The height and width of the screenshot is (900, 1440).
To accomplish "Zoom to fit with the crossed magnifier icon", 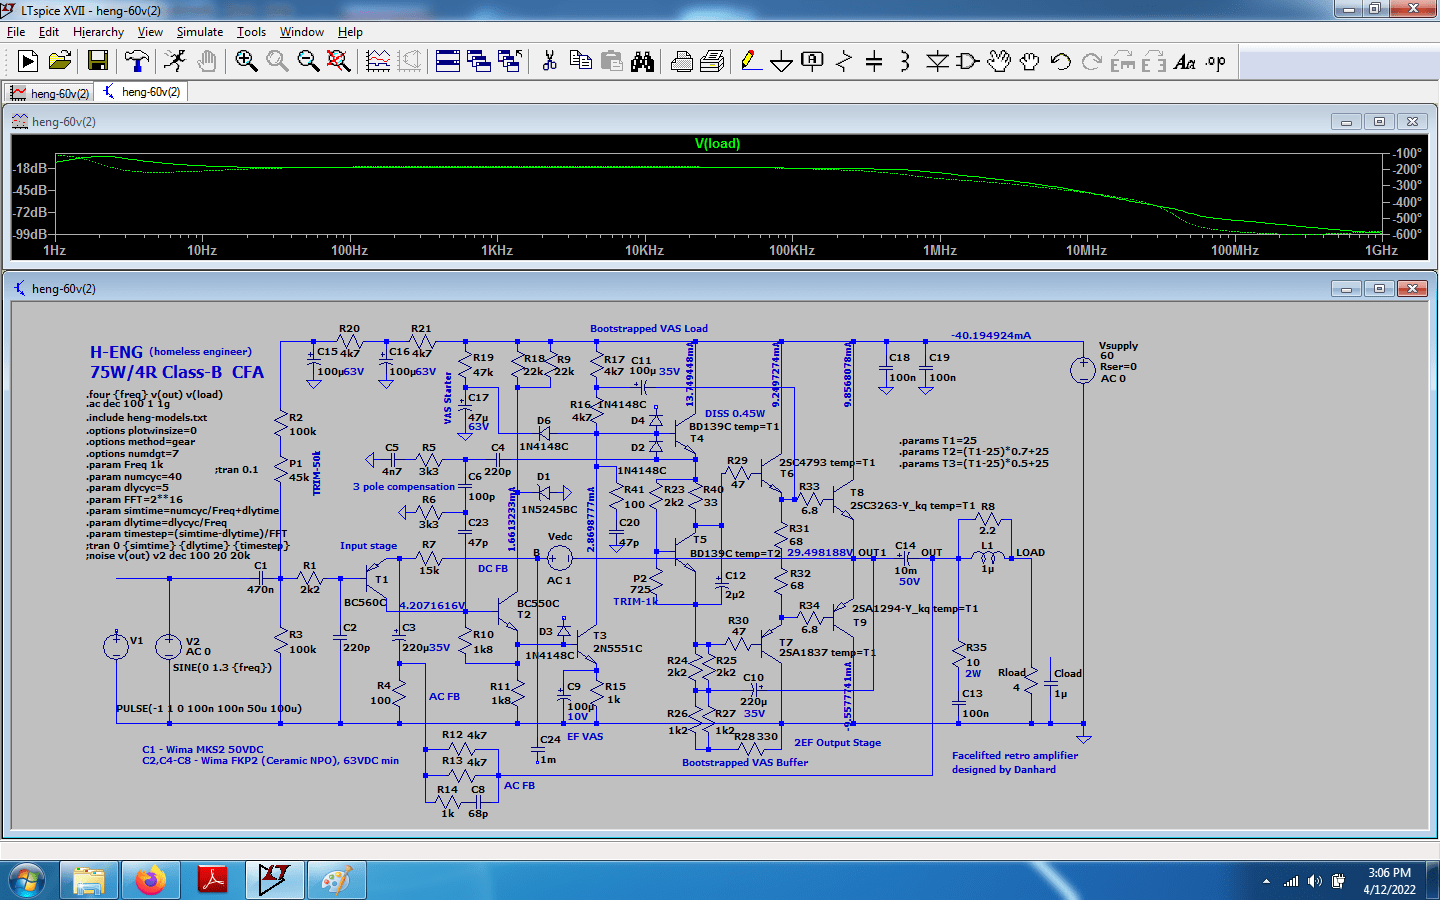I will click(339, 62).
